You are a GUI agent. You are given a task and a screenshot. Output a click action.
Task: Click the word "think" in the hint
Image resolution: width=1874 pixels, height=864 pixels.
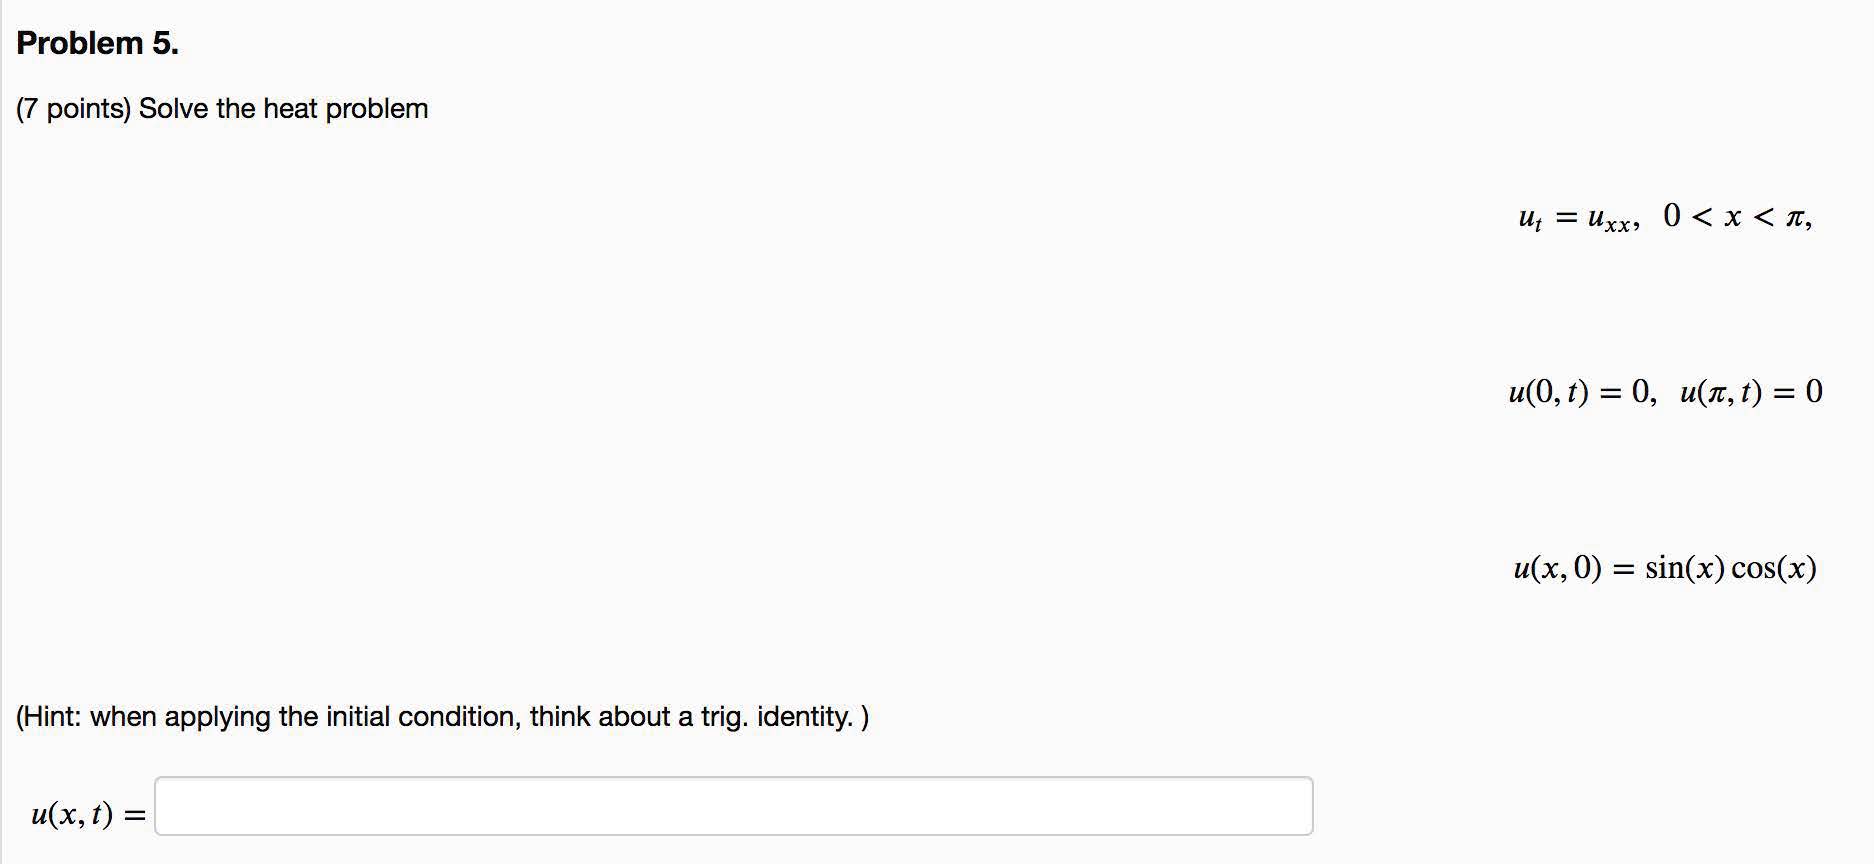558,717
